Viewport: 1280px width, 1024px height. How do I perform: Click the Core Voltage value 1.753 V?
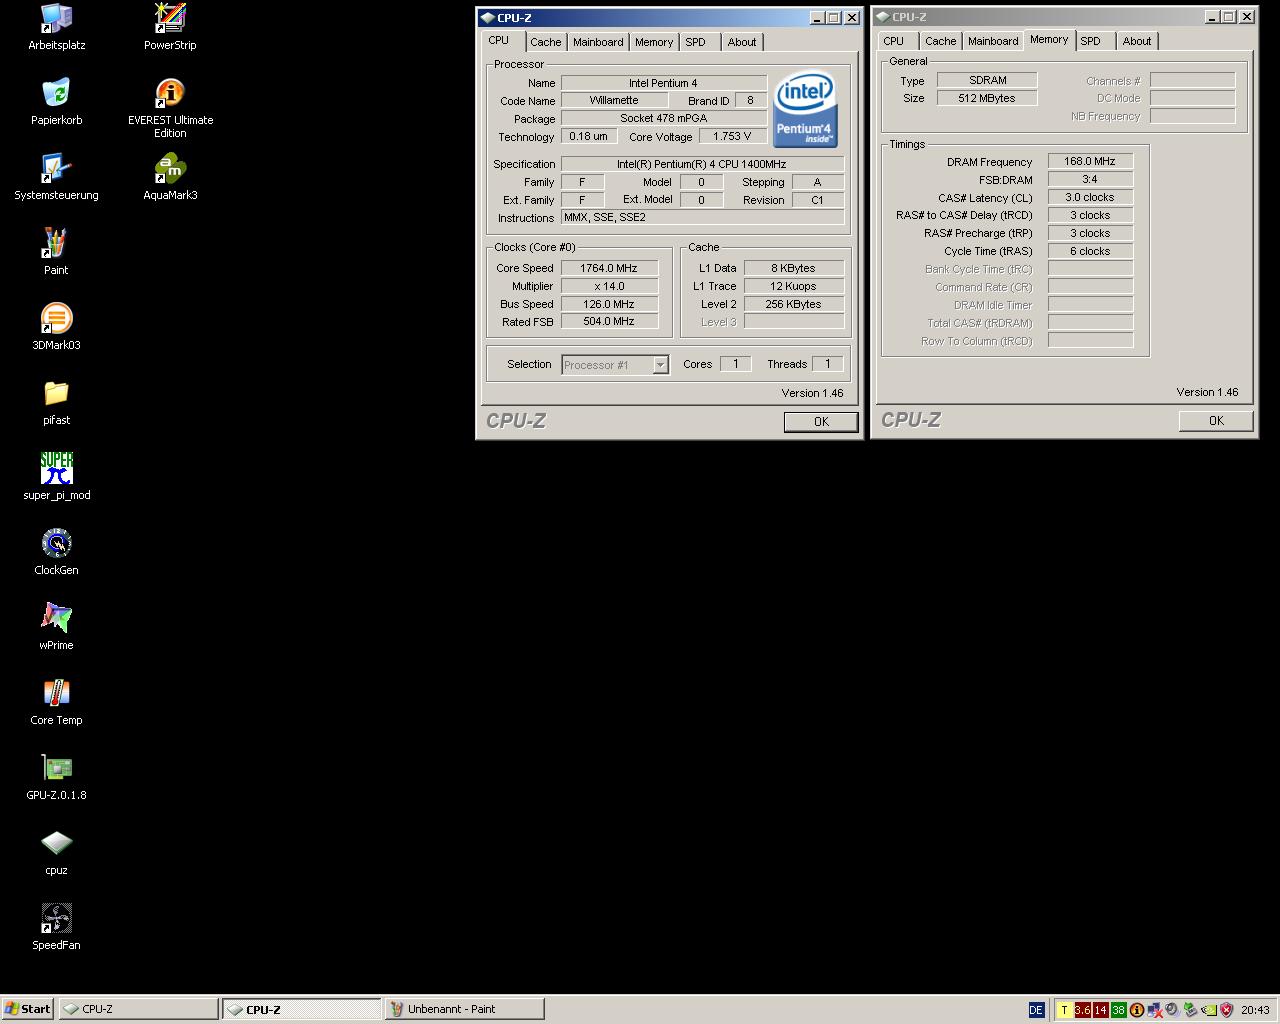pyautogui.click(x=732, y=136)
